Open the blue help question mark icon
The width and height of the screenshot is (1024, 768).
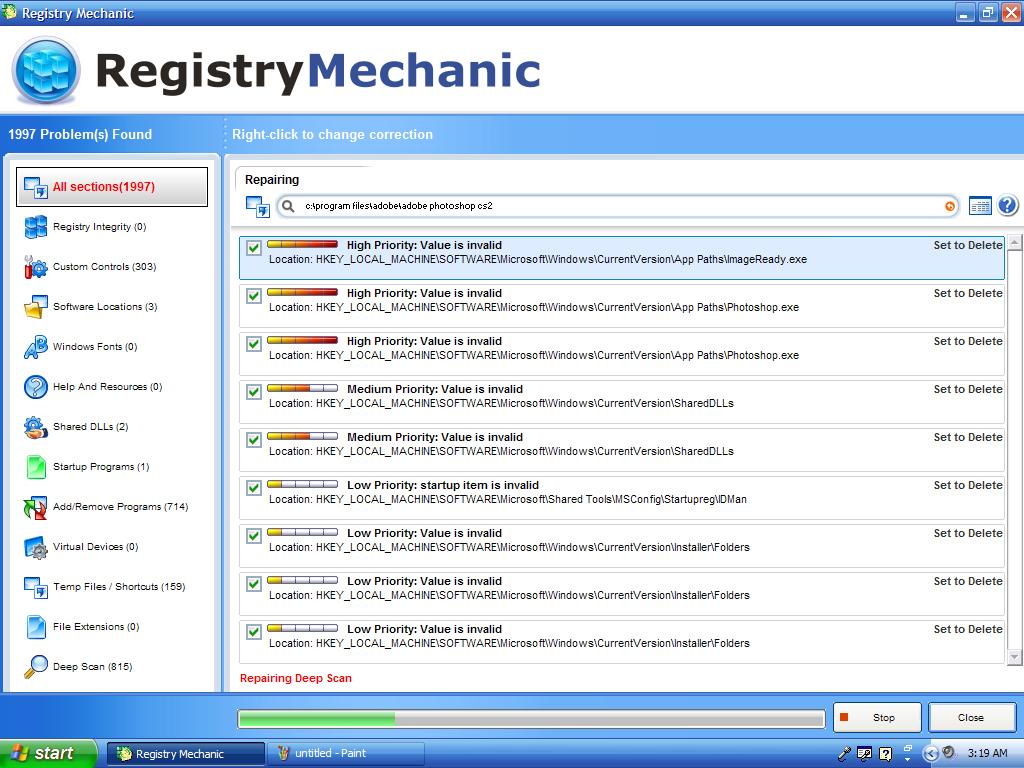1008,205
